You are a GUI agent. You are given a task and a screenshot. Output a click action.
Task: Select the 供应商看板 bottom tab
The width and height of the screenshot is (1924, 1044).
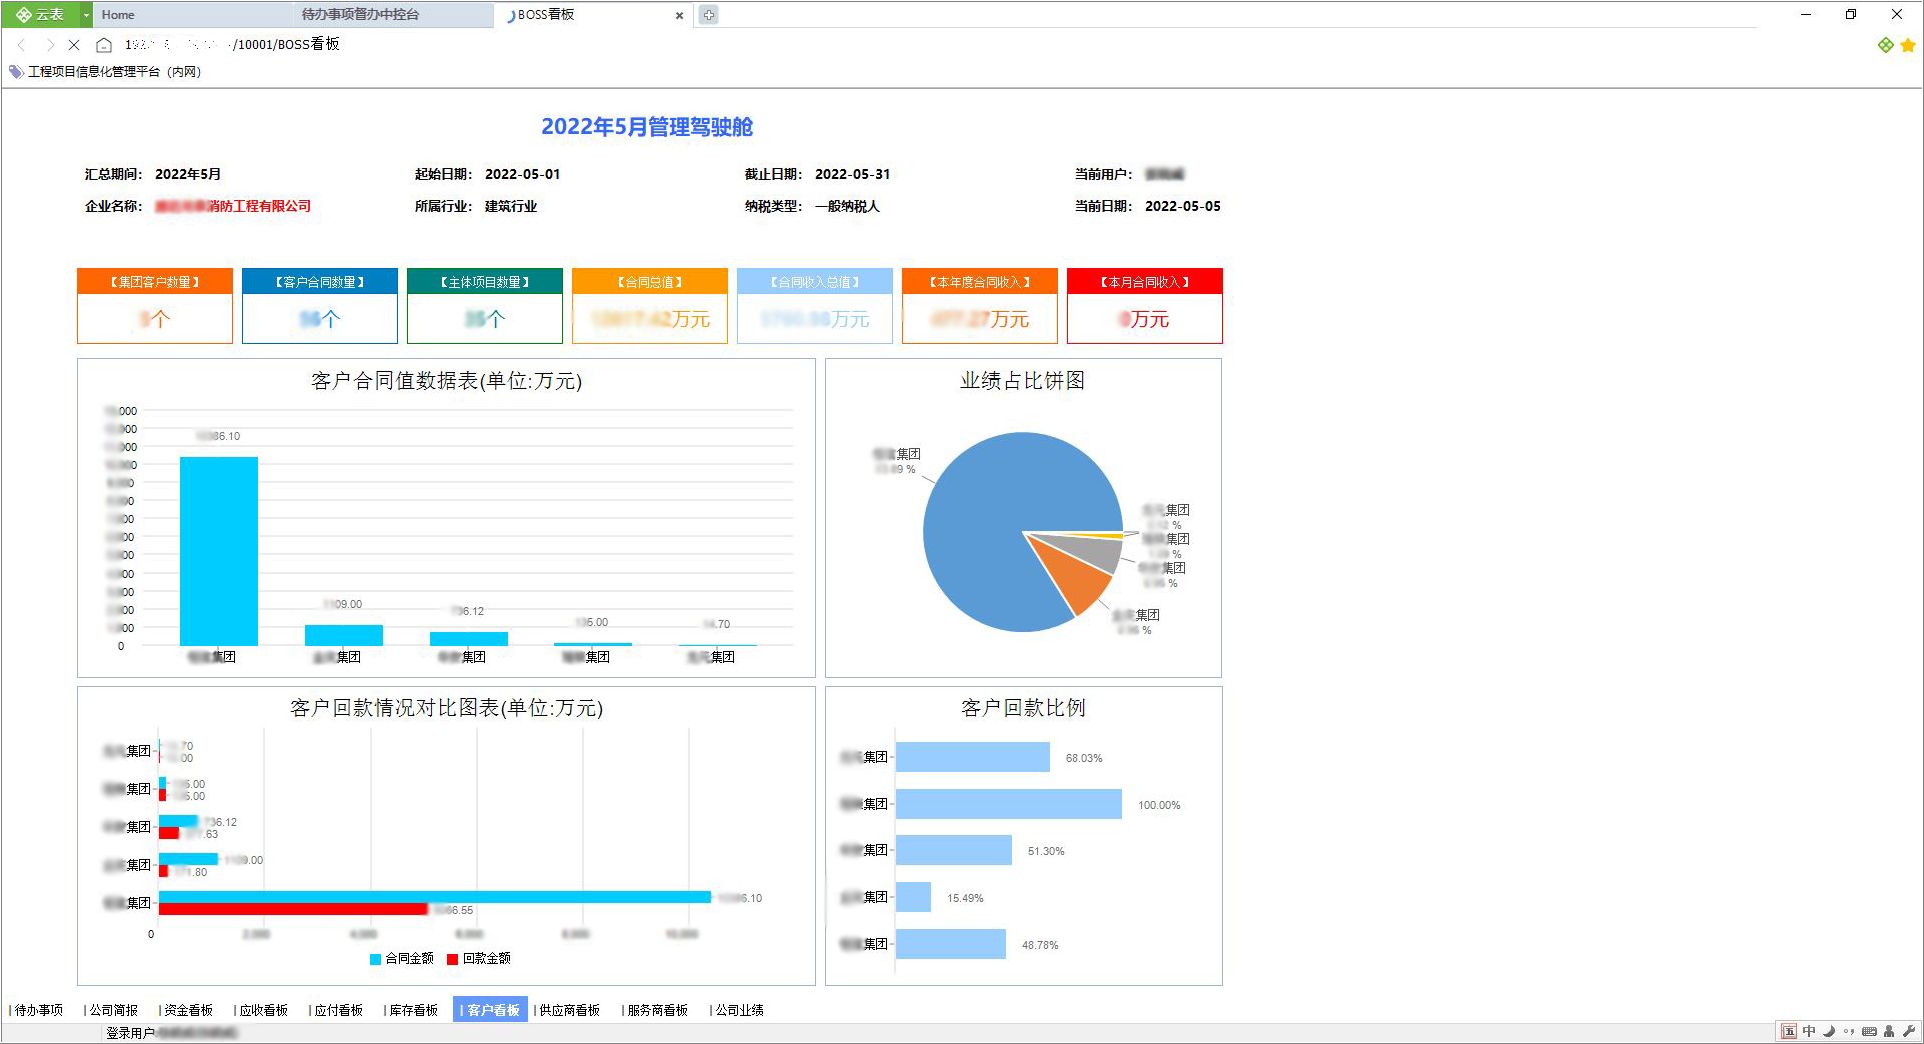point(569,1010)
